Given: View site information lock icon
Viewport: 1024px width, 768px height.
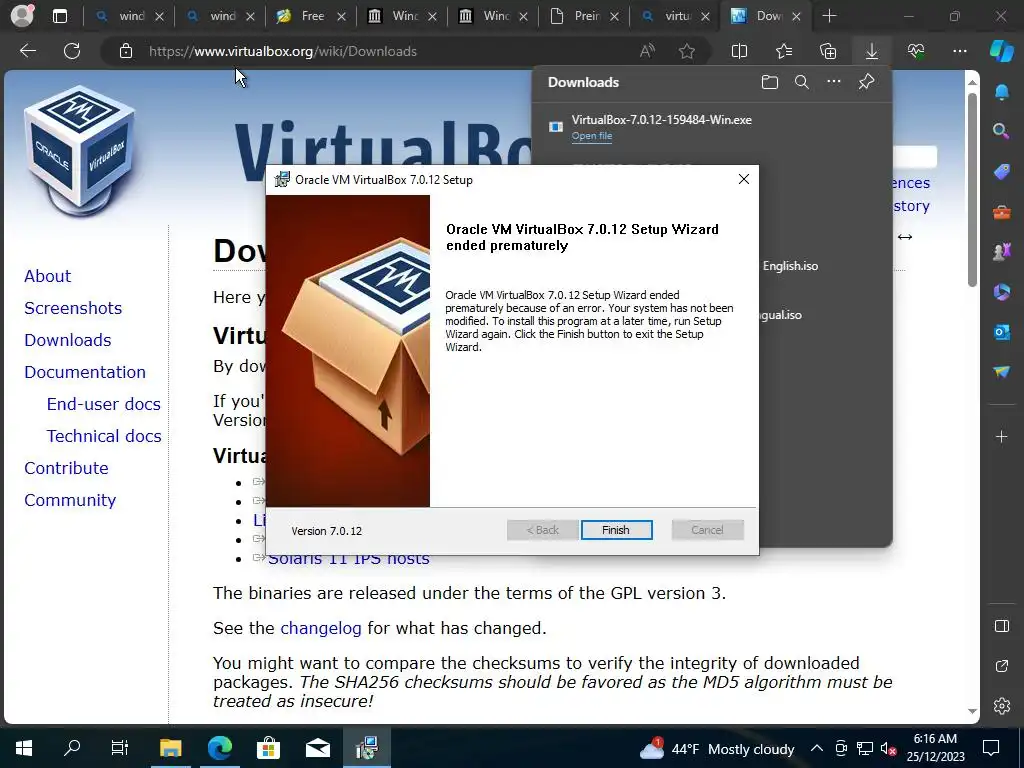Looking at the screenshot, I should pos(126,51).
